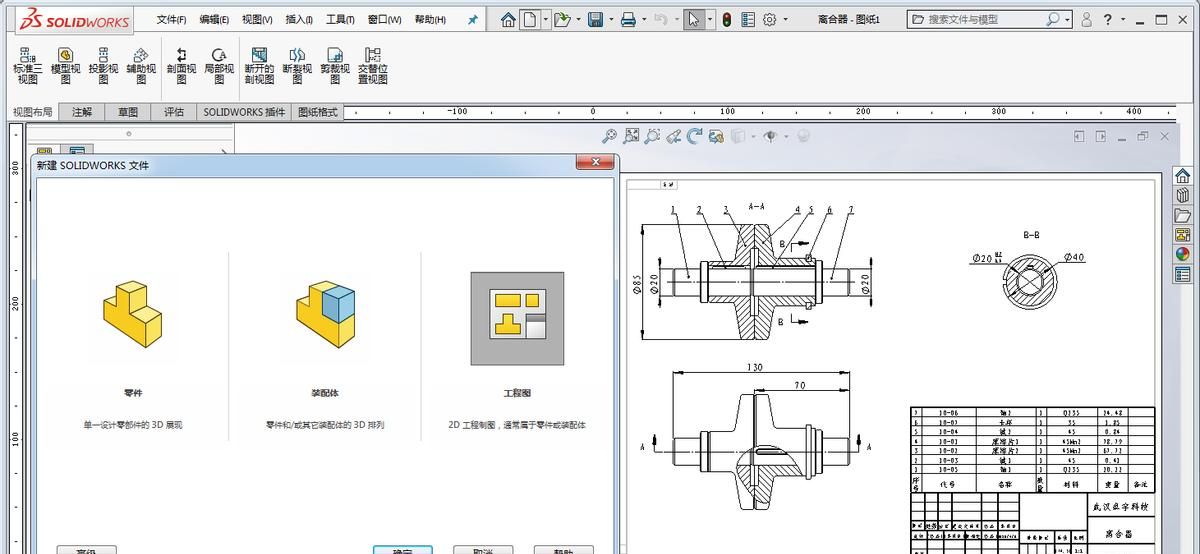
Task: Click the 帮助 (Help) button in the dialog
Action: pyautogui.click(x=562, y=550)
